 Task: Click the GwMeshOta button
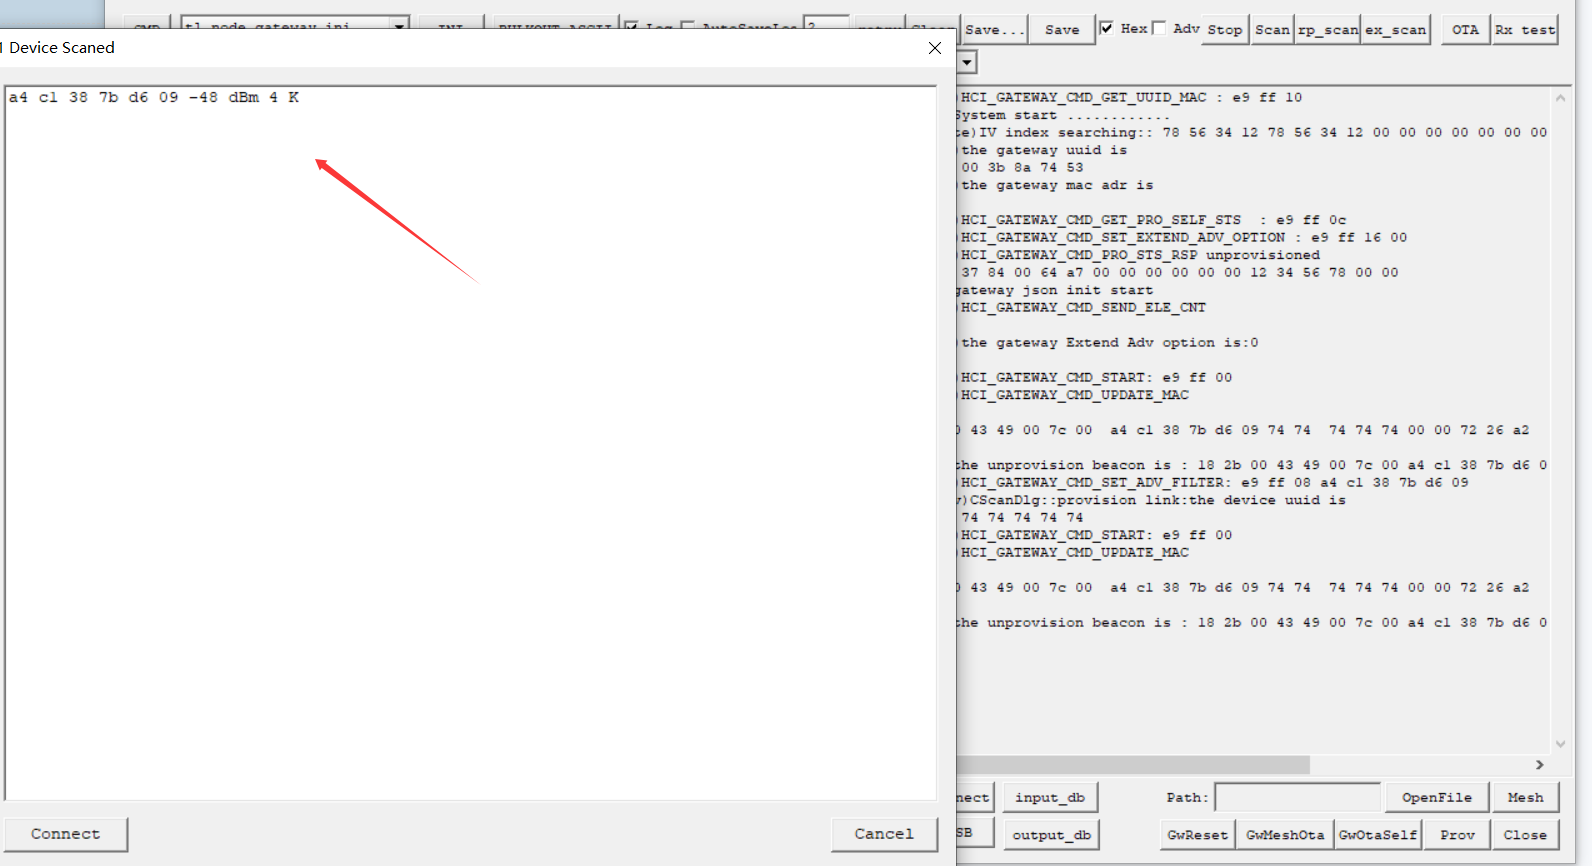click(1285, 835)
